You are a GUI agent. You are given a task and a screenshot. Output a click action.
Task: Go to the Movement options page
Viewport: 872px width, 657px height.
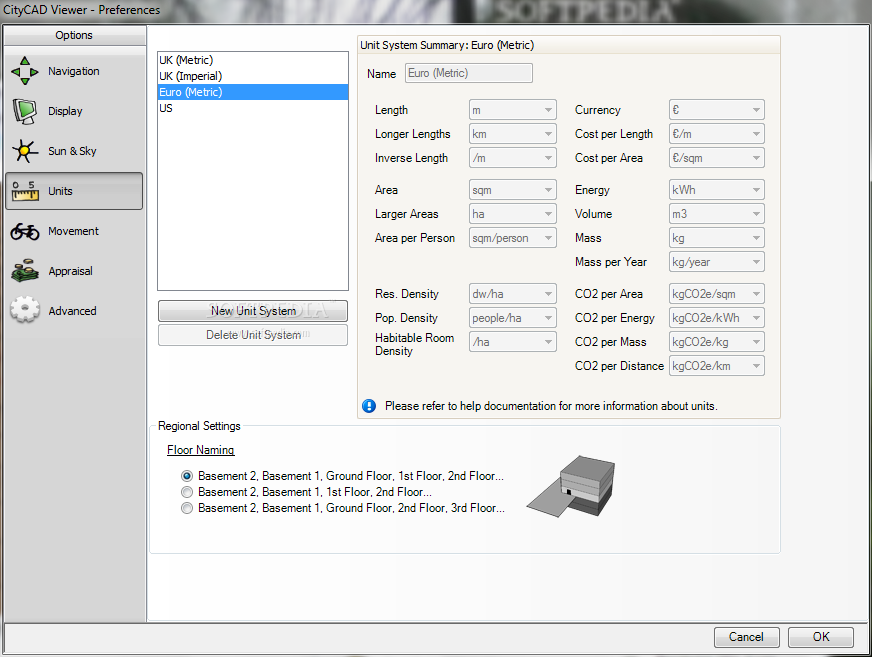click(73, 231)
